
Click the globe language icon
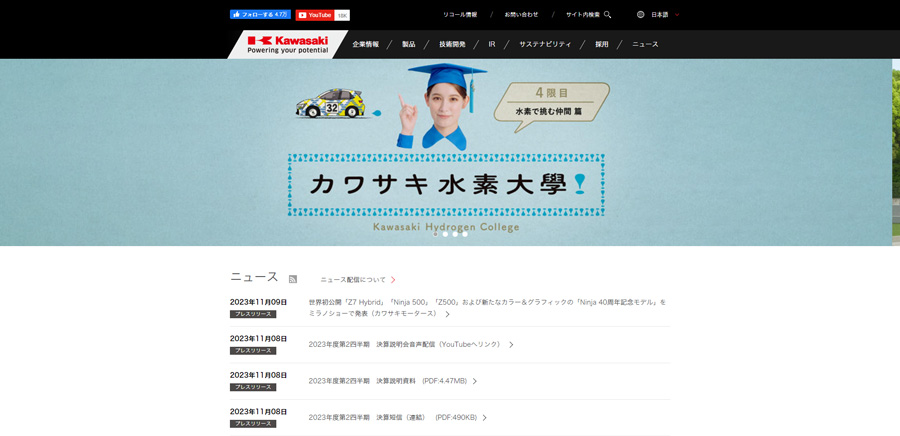click(x=641, y=15)
